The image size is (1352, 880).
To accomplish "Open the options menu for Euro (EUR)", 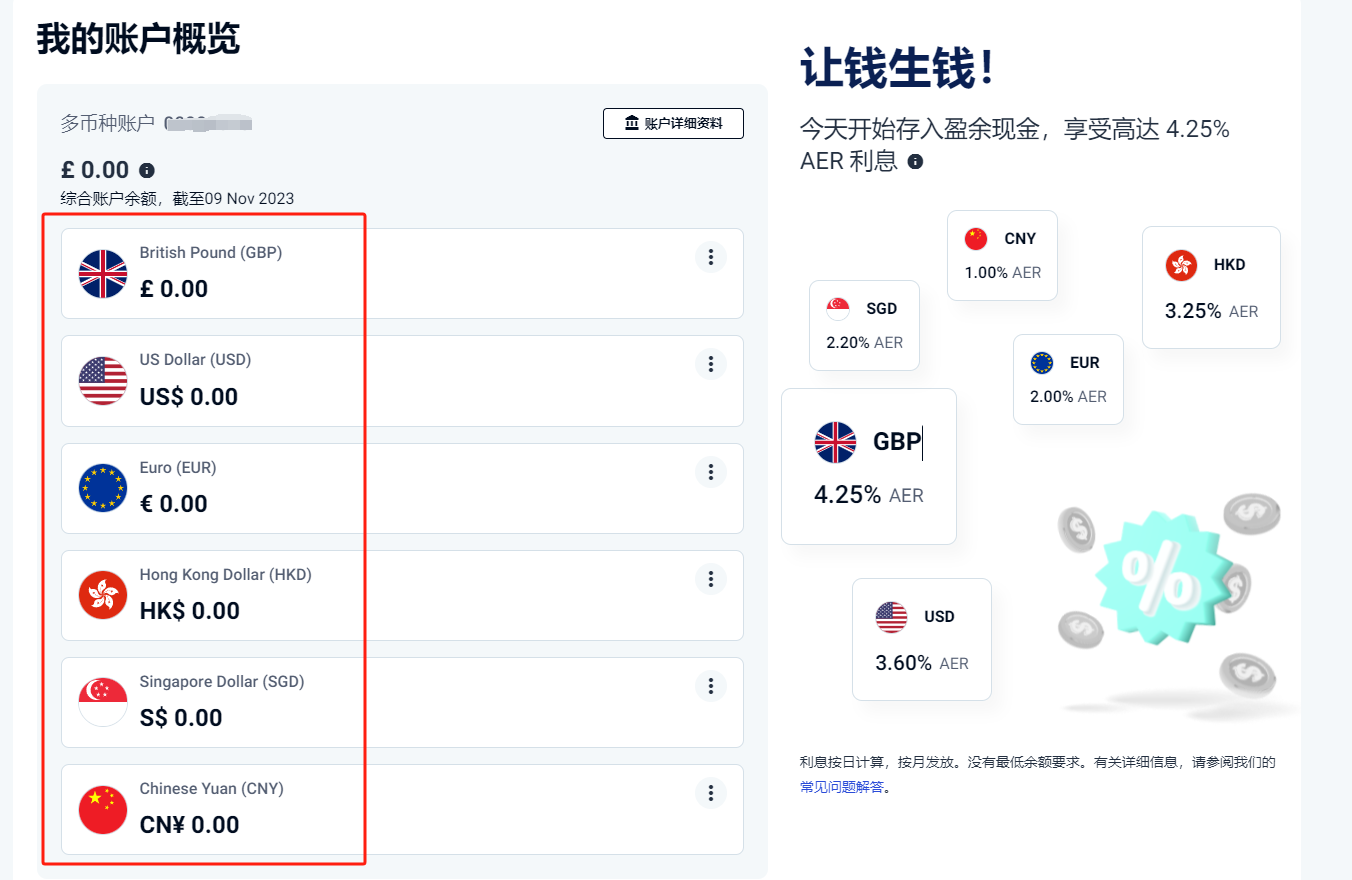I will (x=710, y=471).
